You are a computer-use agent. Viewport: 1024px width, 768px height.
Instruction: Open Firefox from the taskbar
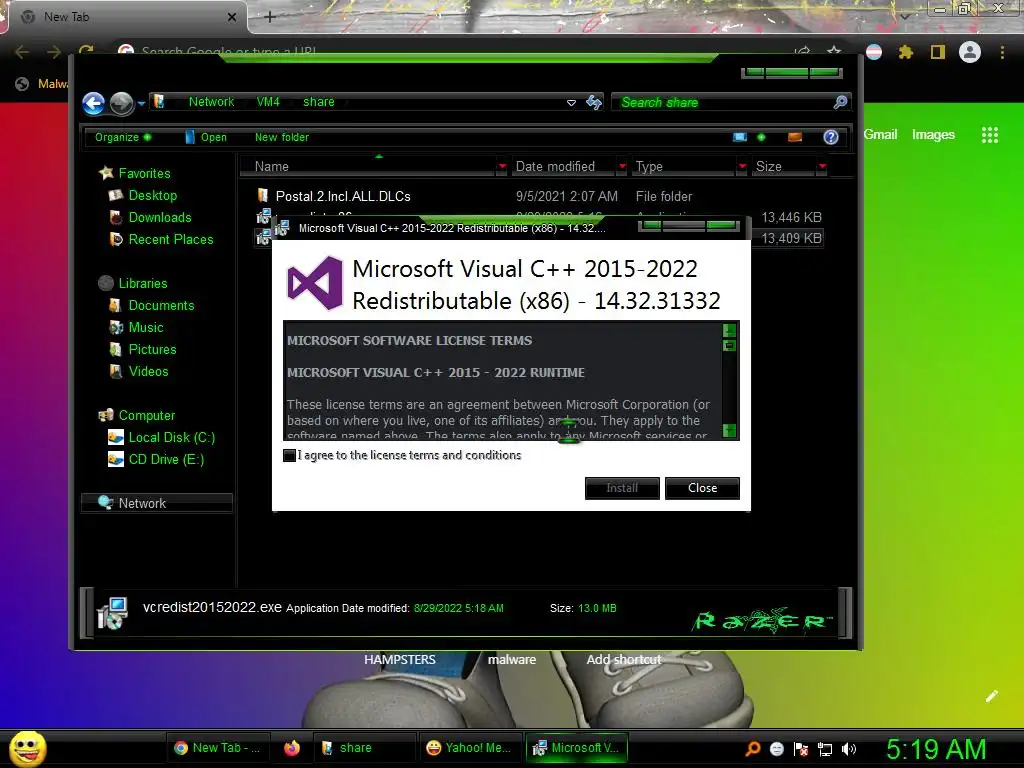291,748
